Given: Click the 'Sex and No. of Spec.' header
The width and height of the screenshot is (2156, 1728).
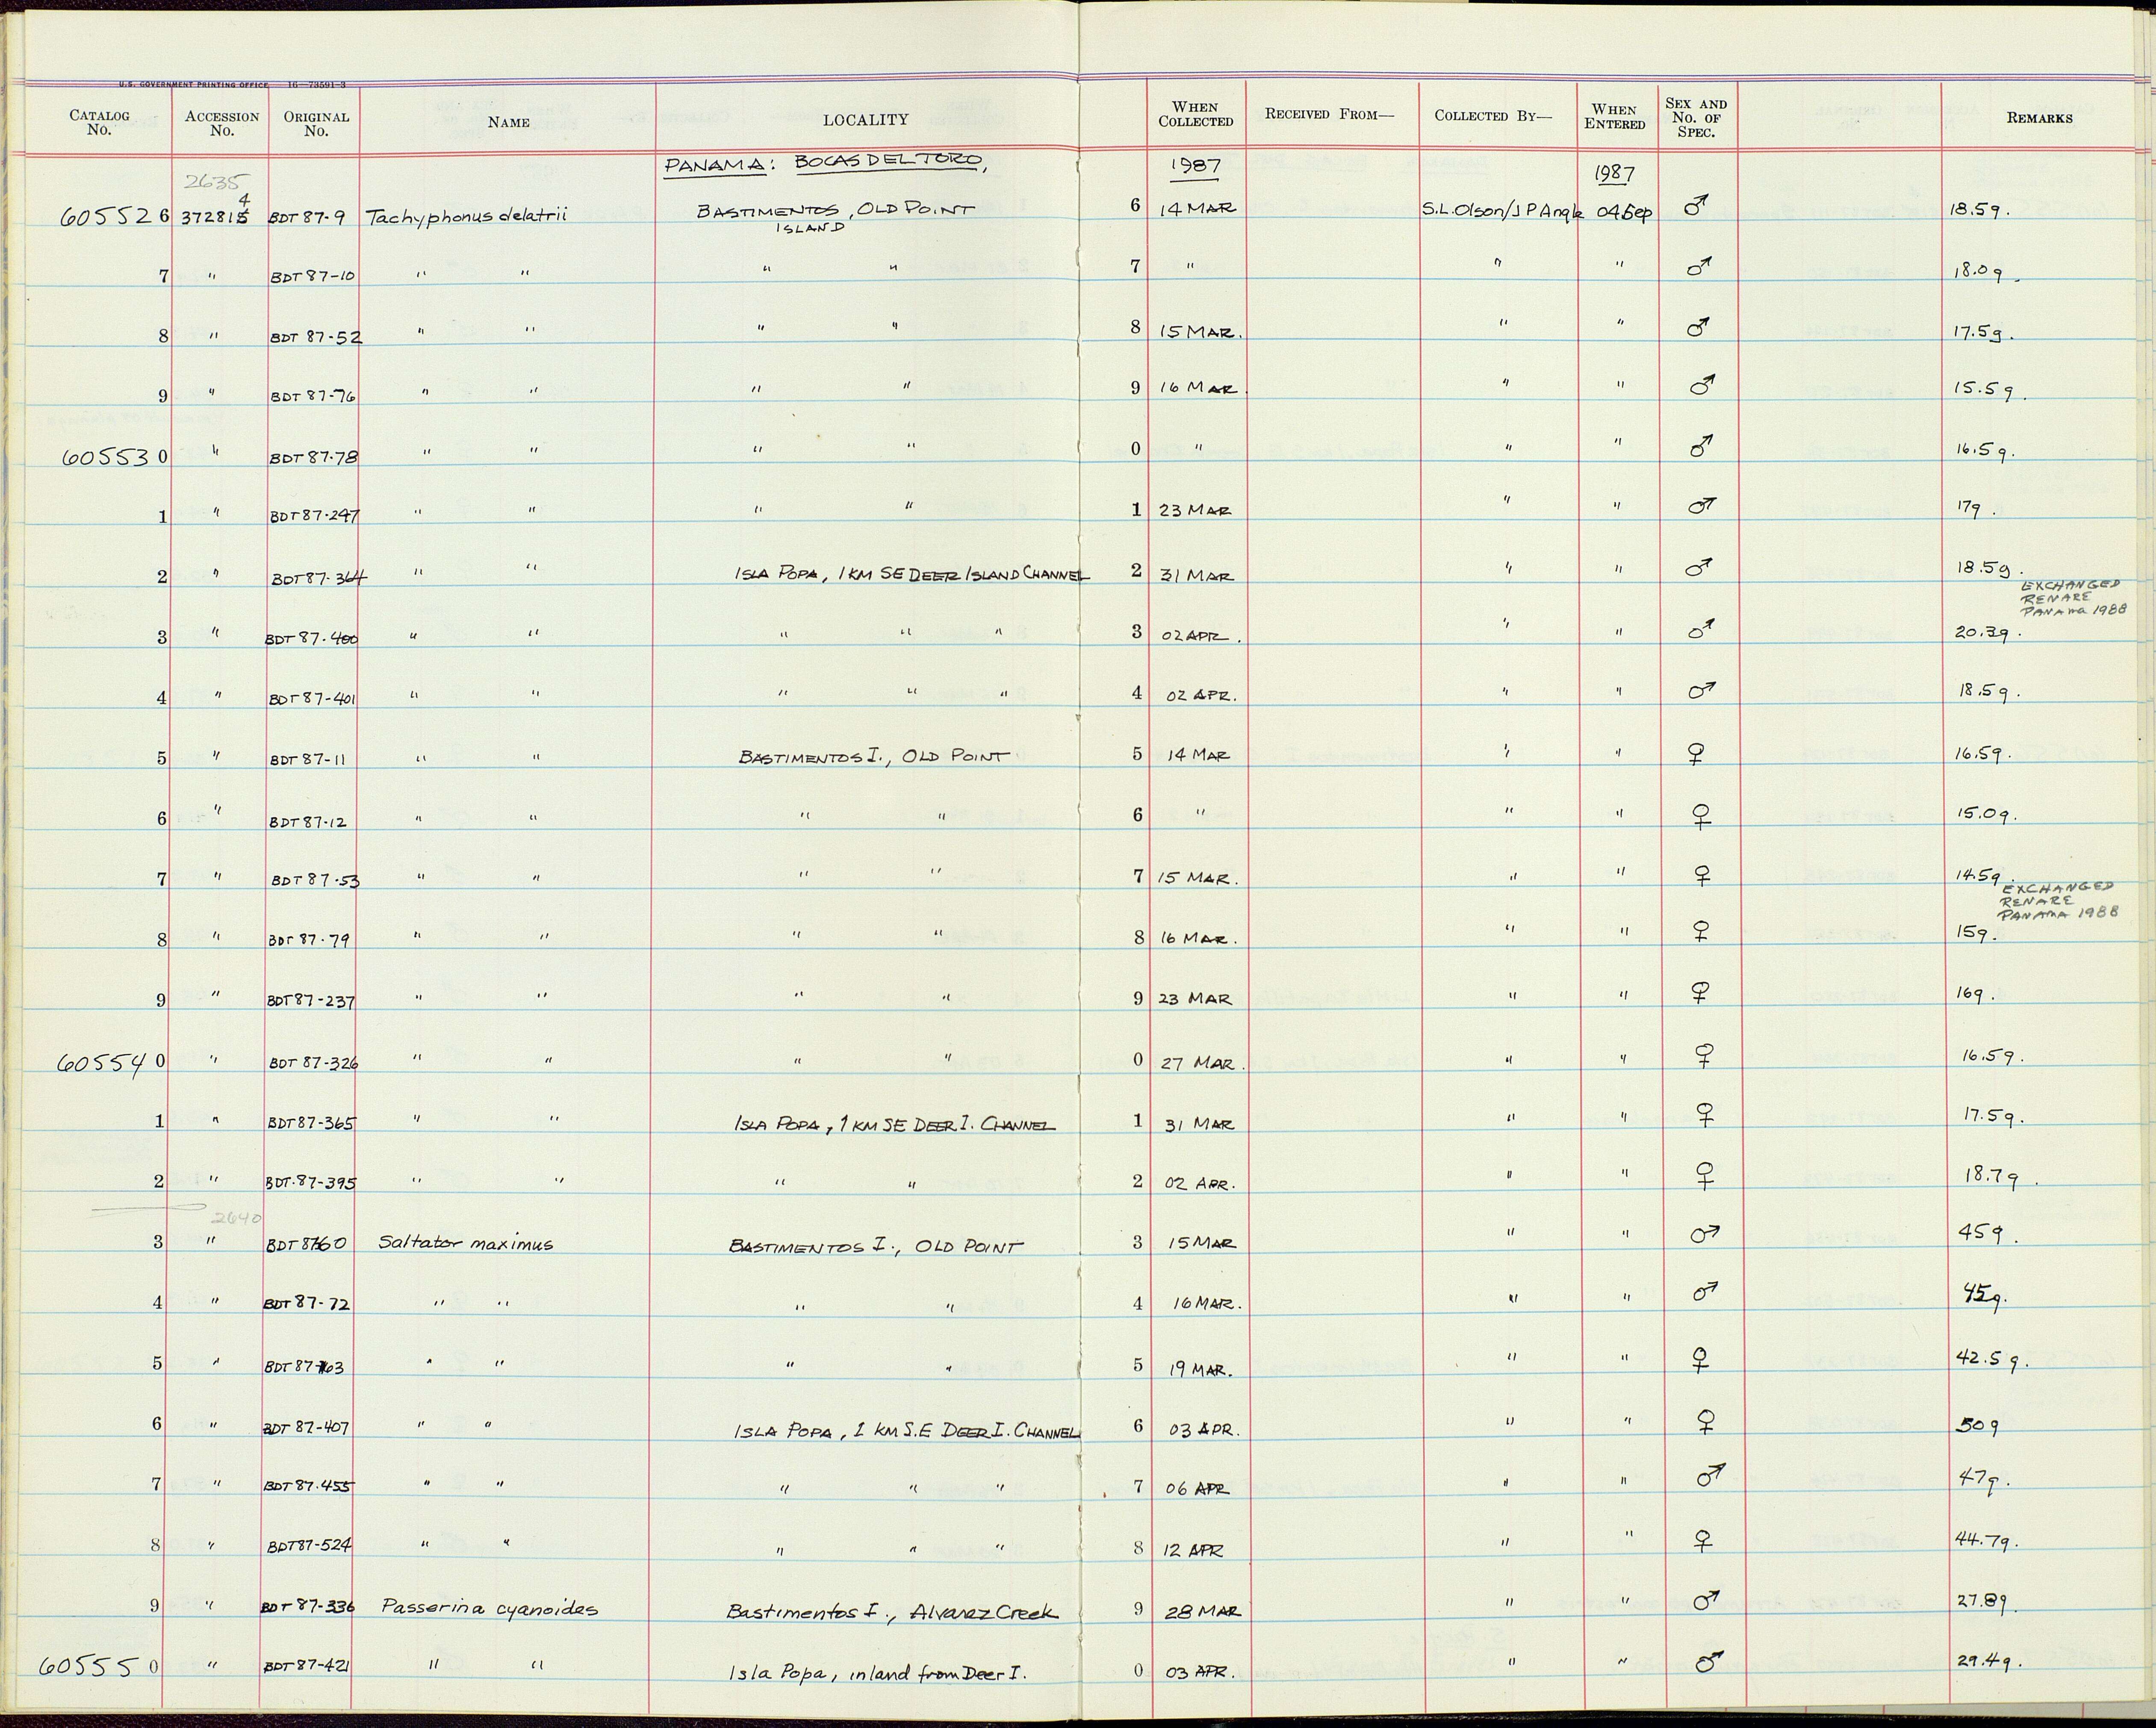Looking at the screenshot, I should coord(1696,117).
